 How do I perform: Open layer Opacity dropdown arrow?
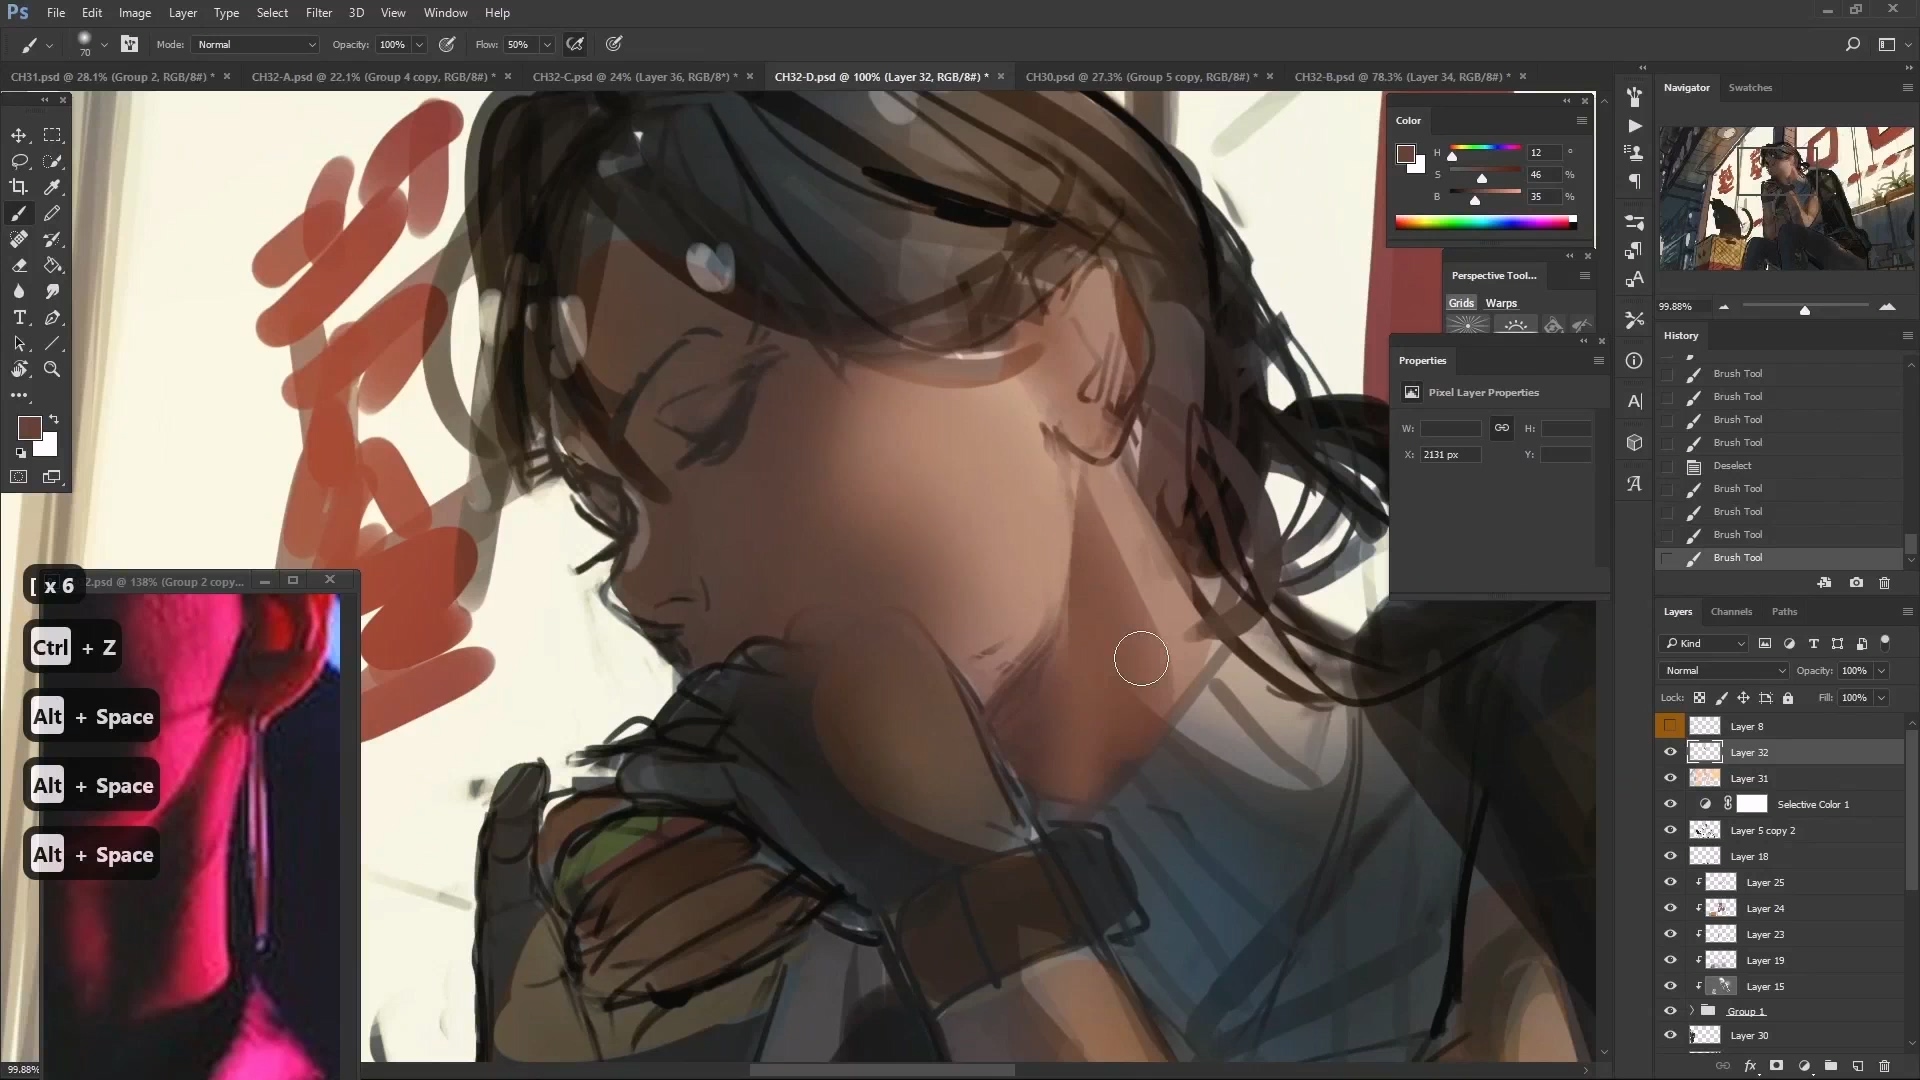click(1882, 671)
